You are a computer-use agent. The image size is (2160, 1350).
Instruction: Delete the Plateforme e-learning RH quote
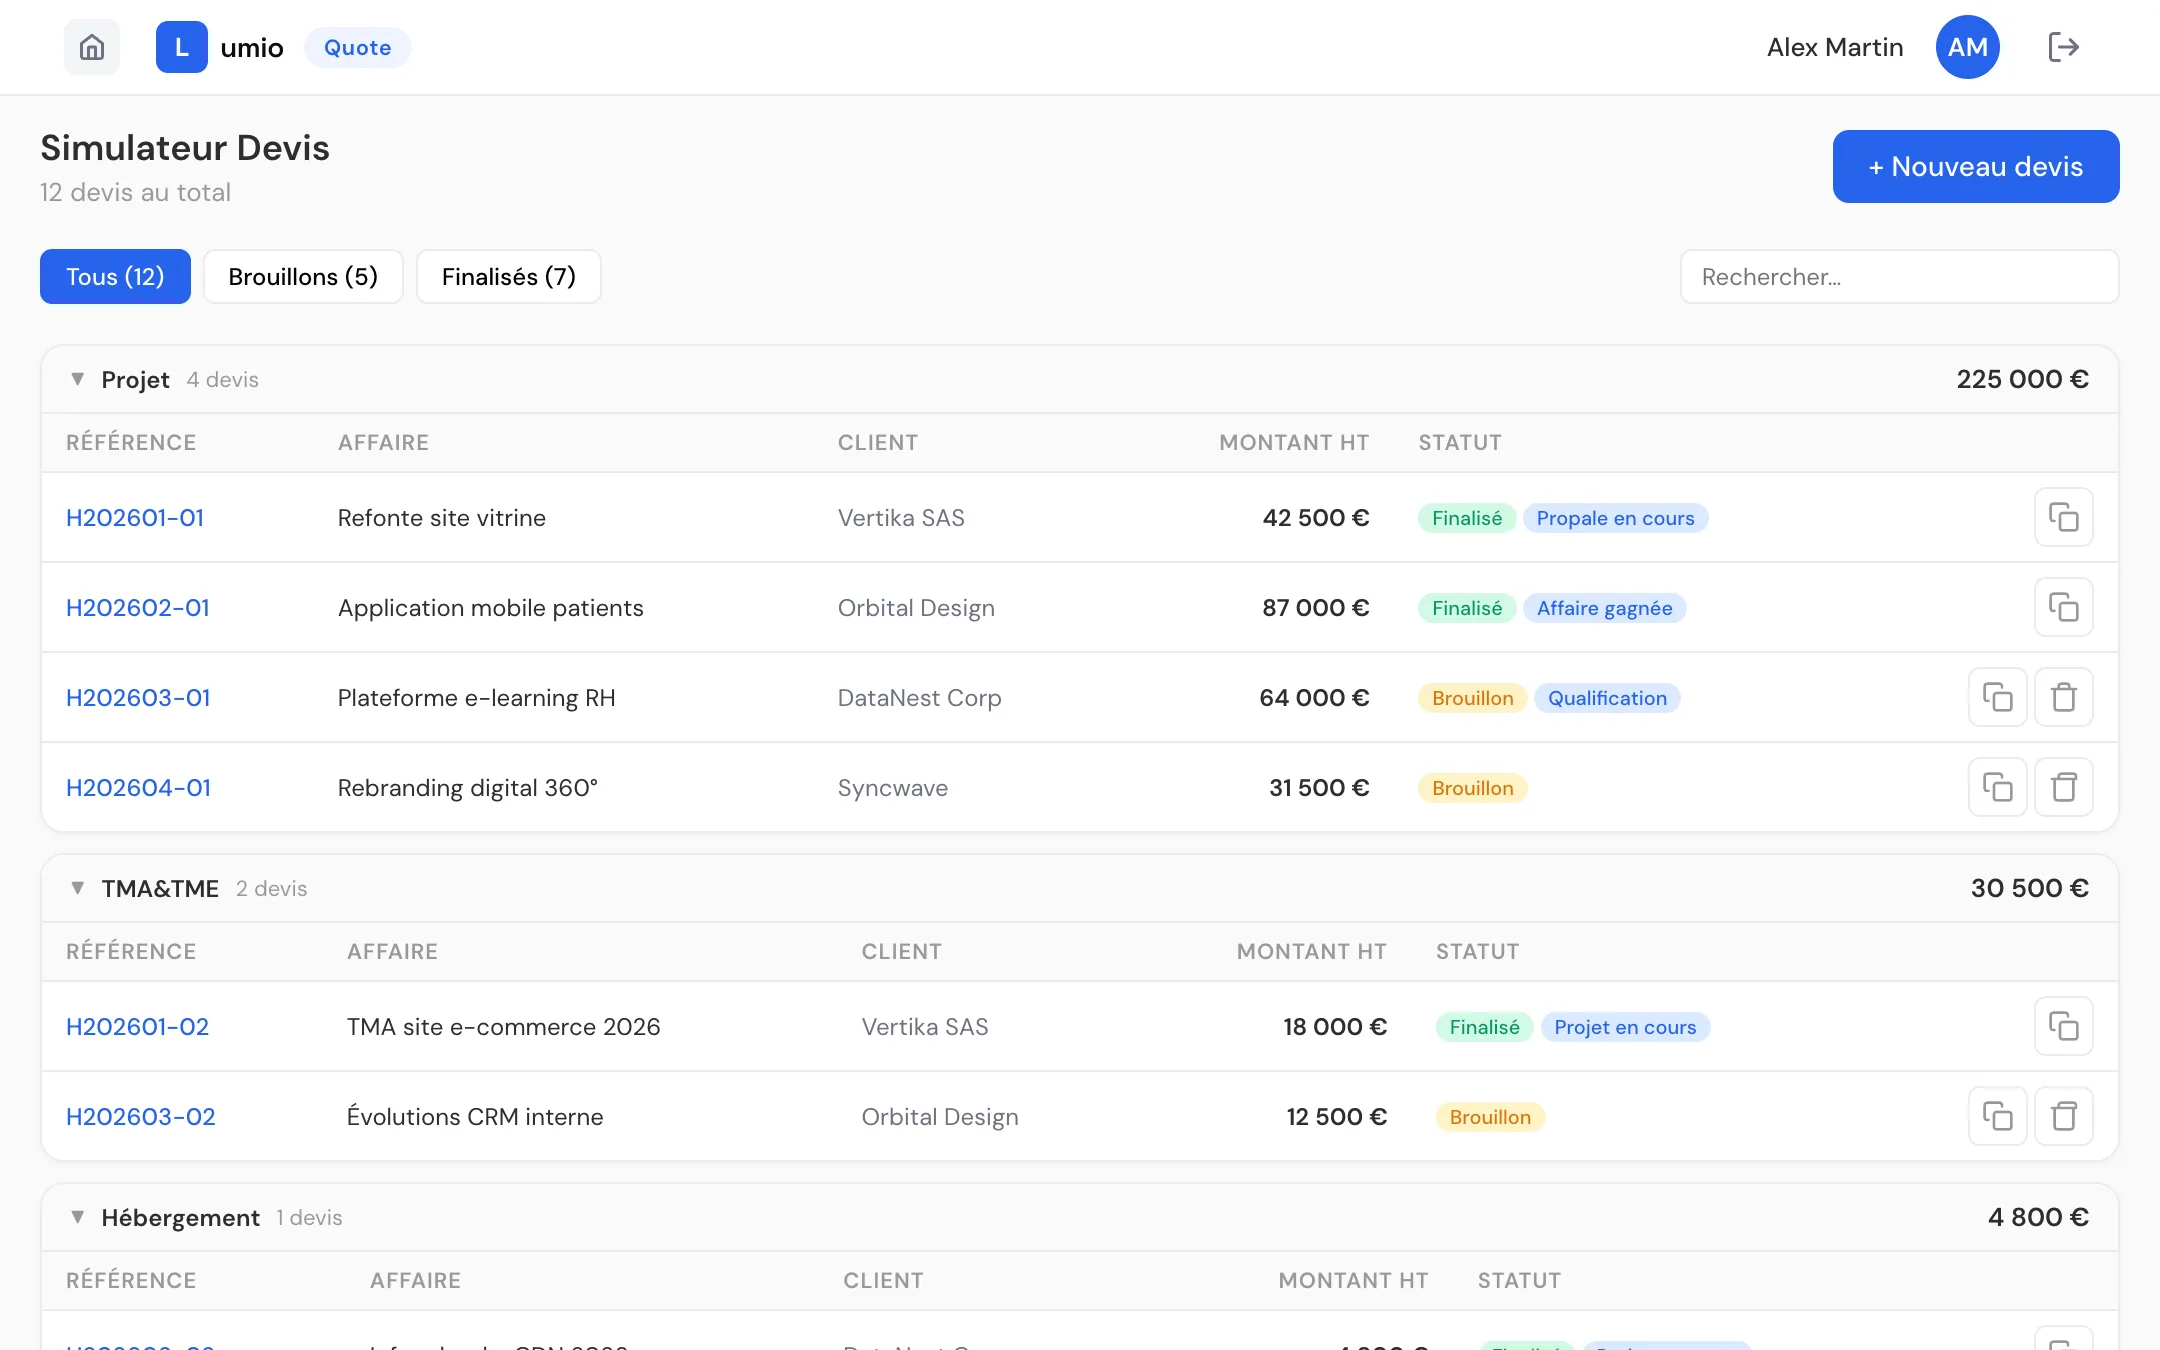2064,697
